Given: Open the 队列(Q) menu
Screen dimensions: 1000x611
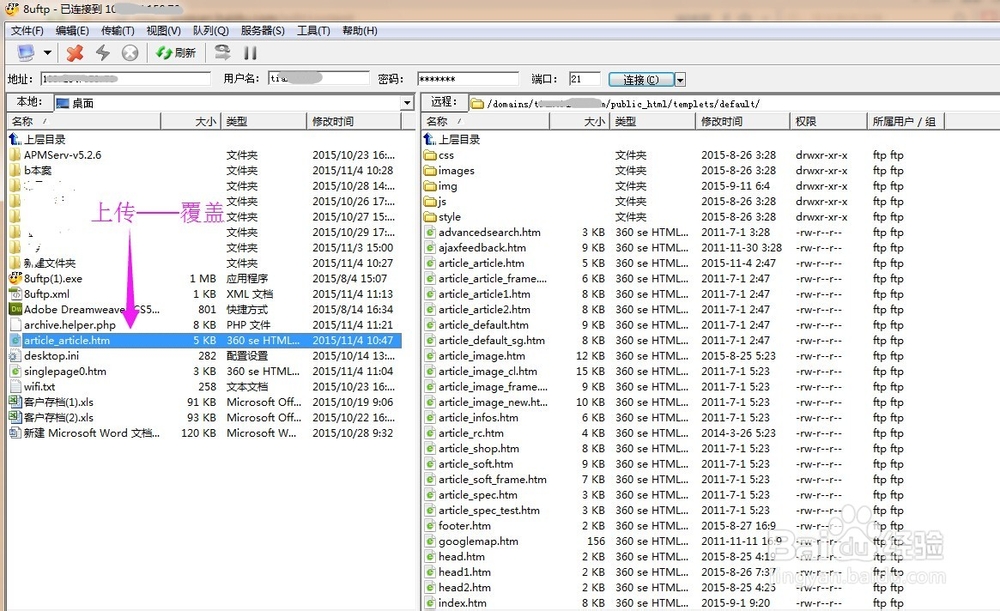Looking at the screenshot, I should point(210,31).
